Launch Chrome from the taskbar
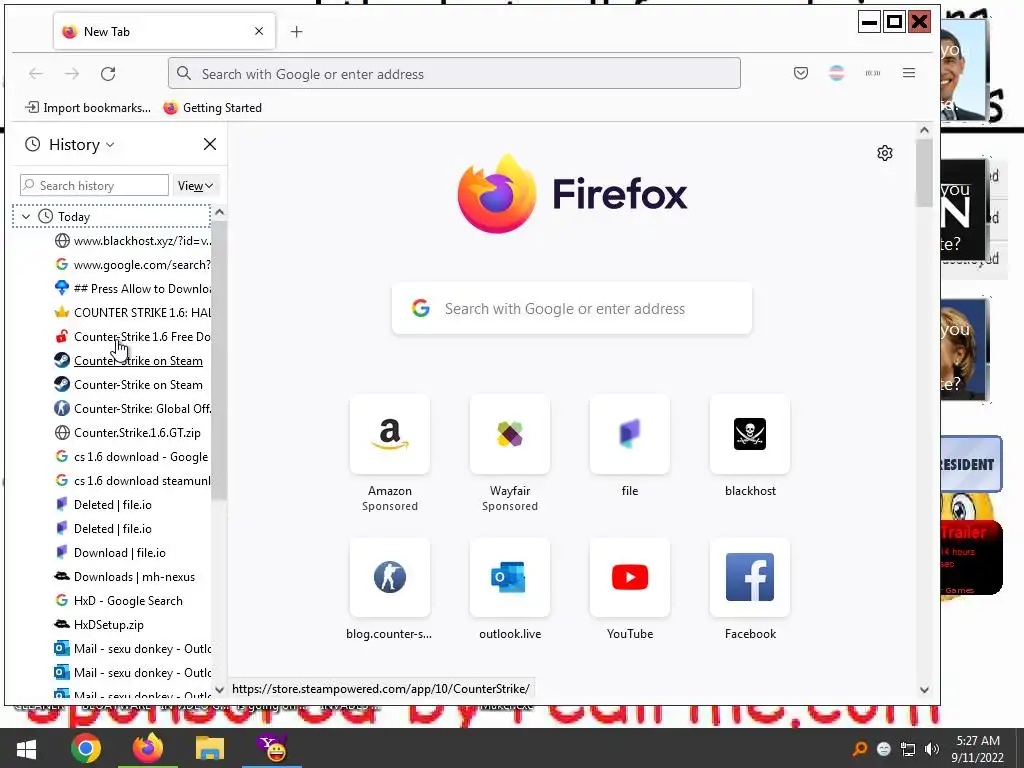 coord(86,748)
